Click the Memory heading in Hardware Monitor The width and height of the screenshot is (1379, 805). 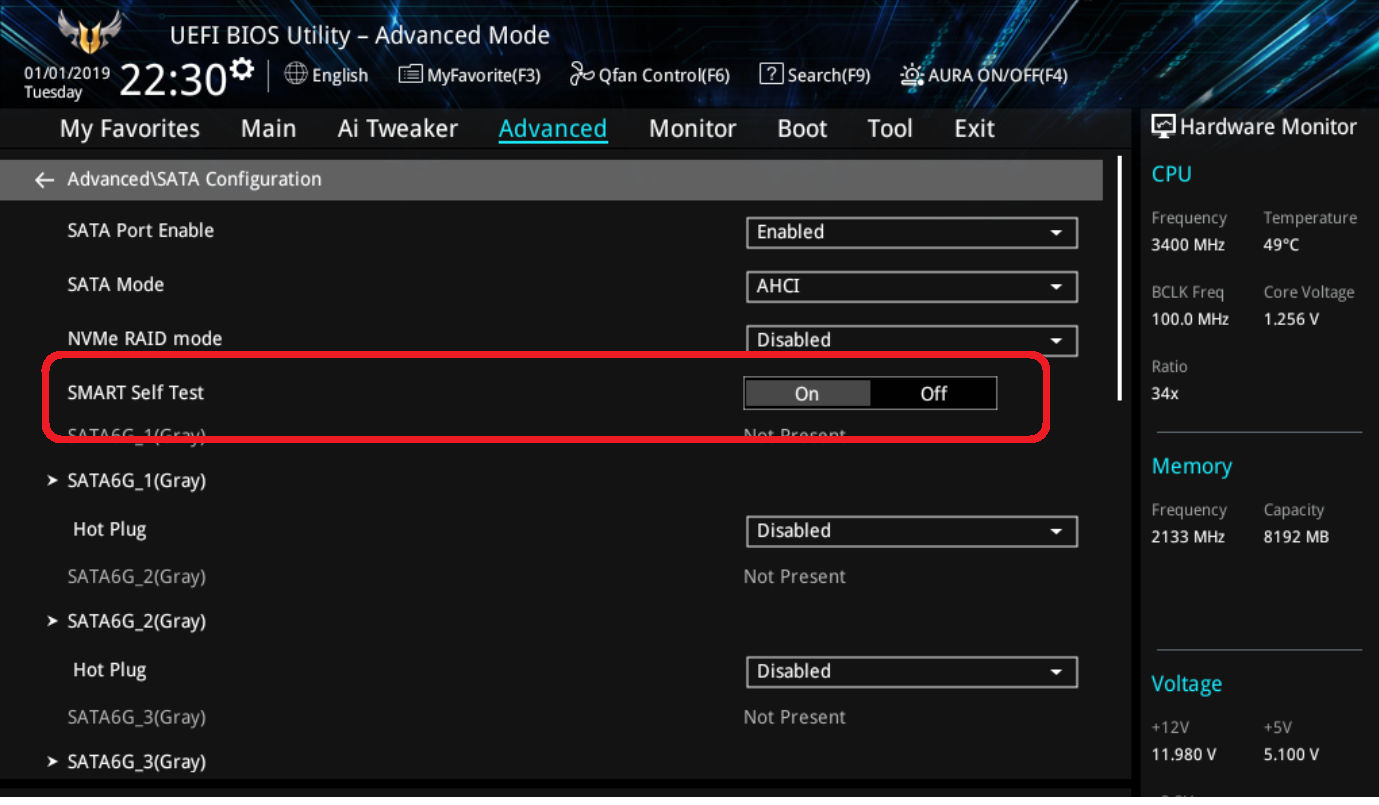click(1191, 467)
